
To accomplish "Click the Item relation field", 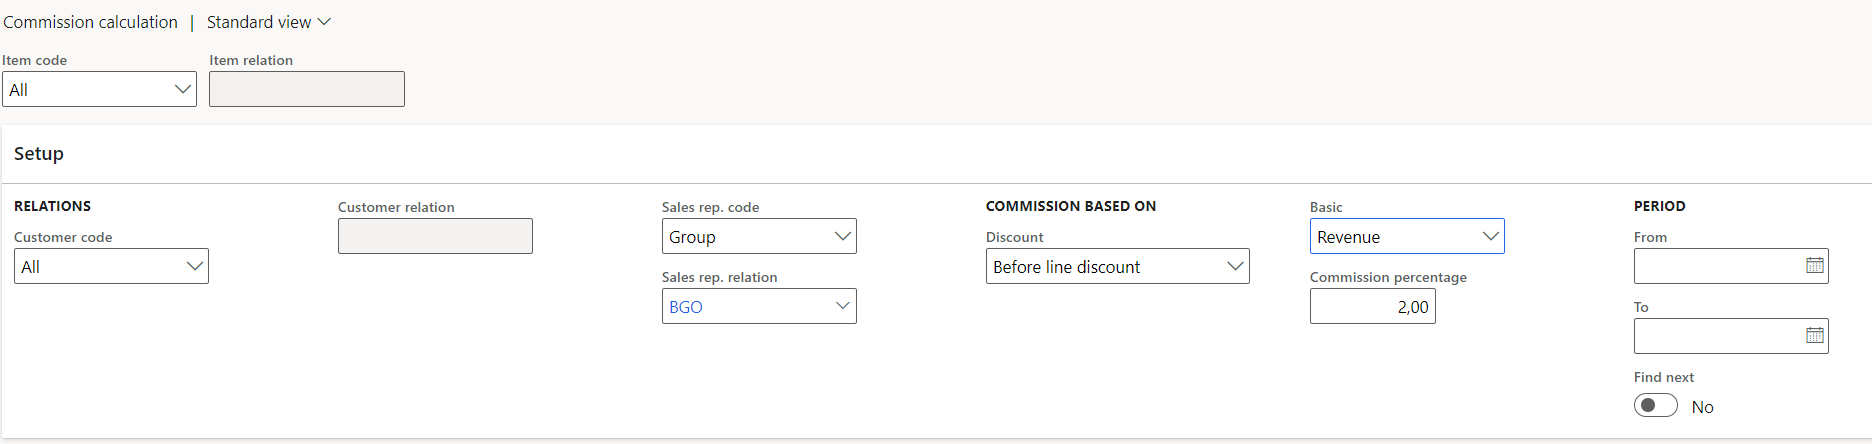I will pos(306,89).
